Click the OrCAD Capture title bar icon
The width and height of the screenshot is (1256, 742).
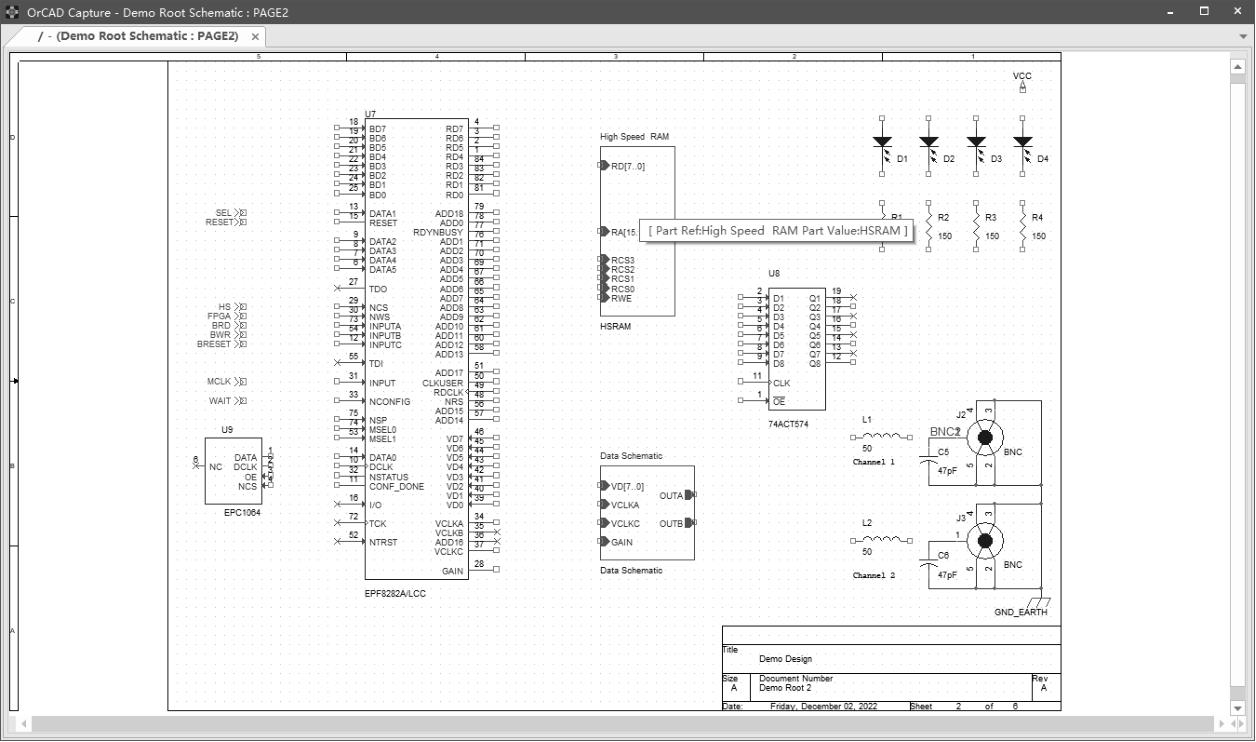[x=12, y=12]
